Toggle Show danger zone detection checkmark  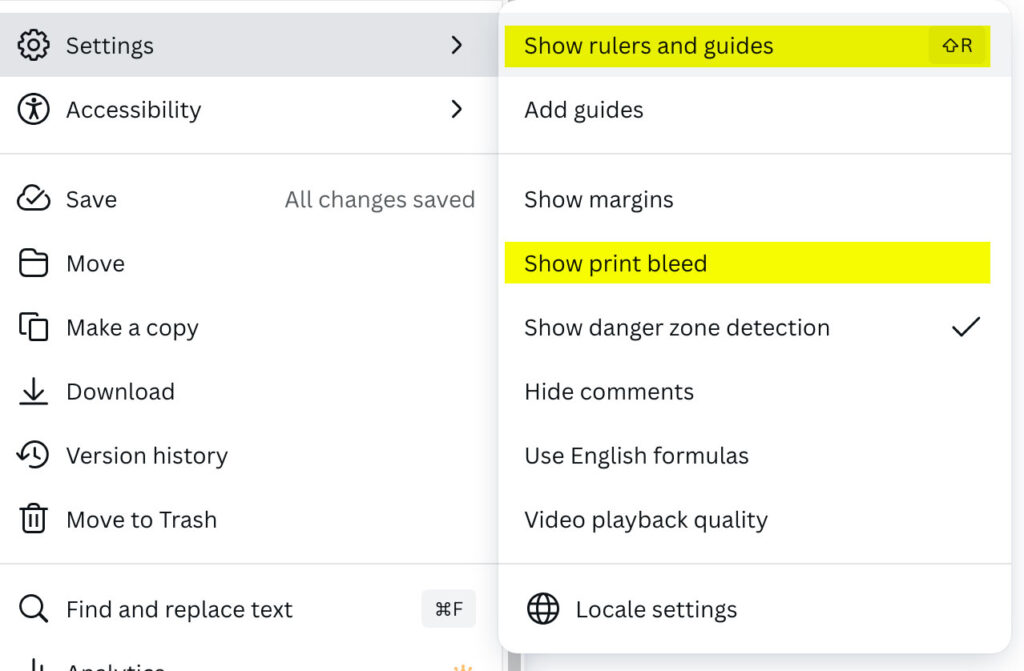[965, 327]
